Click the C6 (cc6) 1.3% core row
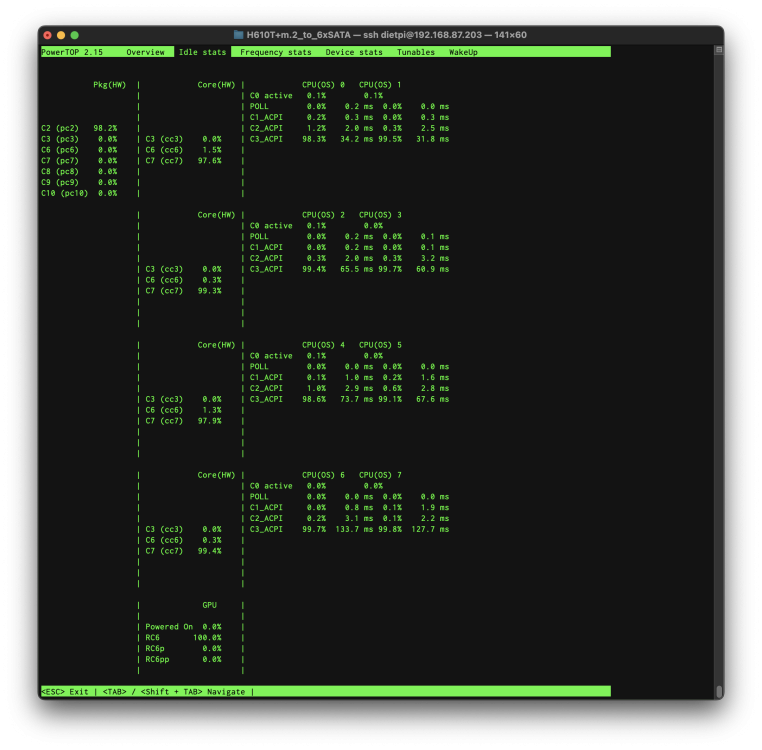 [183, 410]
